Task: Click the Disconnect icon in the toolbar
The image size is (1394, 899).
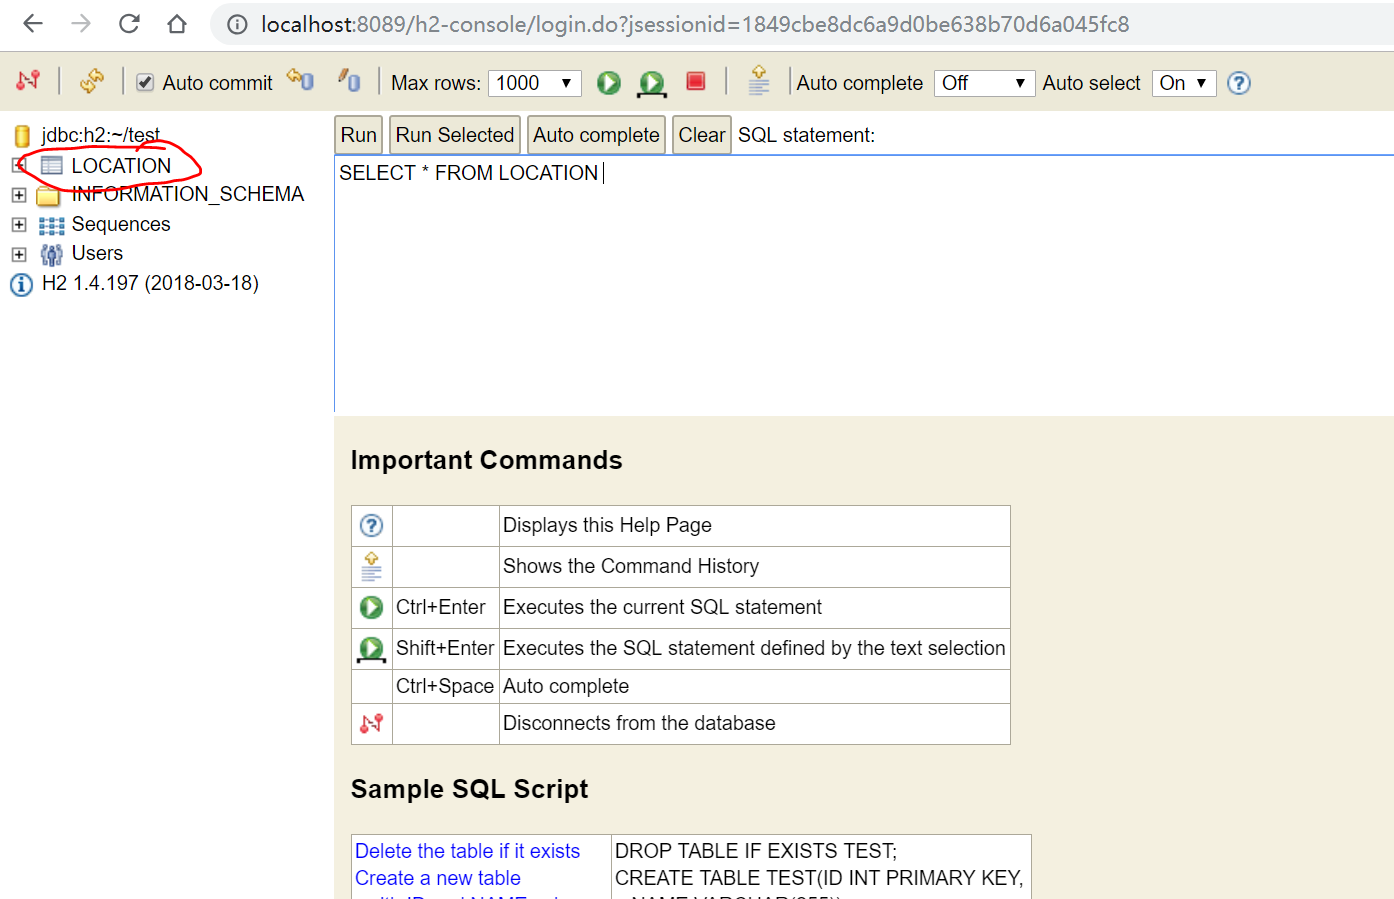Action: [x=28, y=80]
